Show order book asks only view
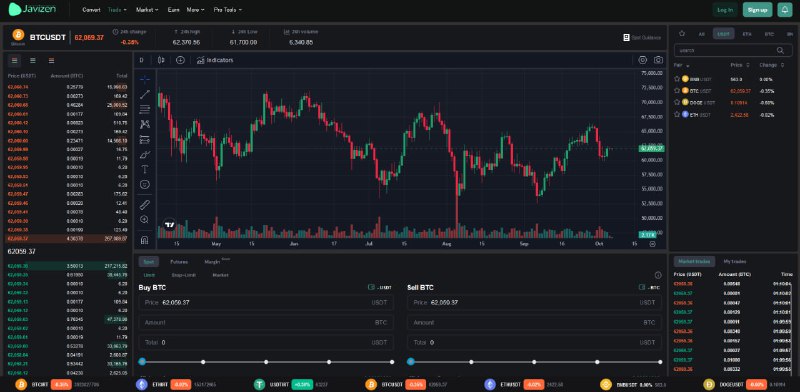 (x=52, y=60)
